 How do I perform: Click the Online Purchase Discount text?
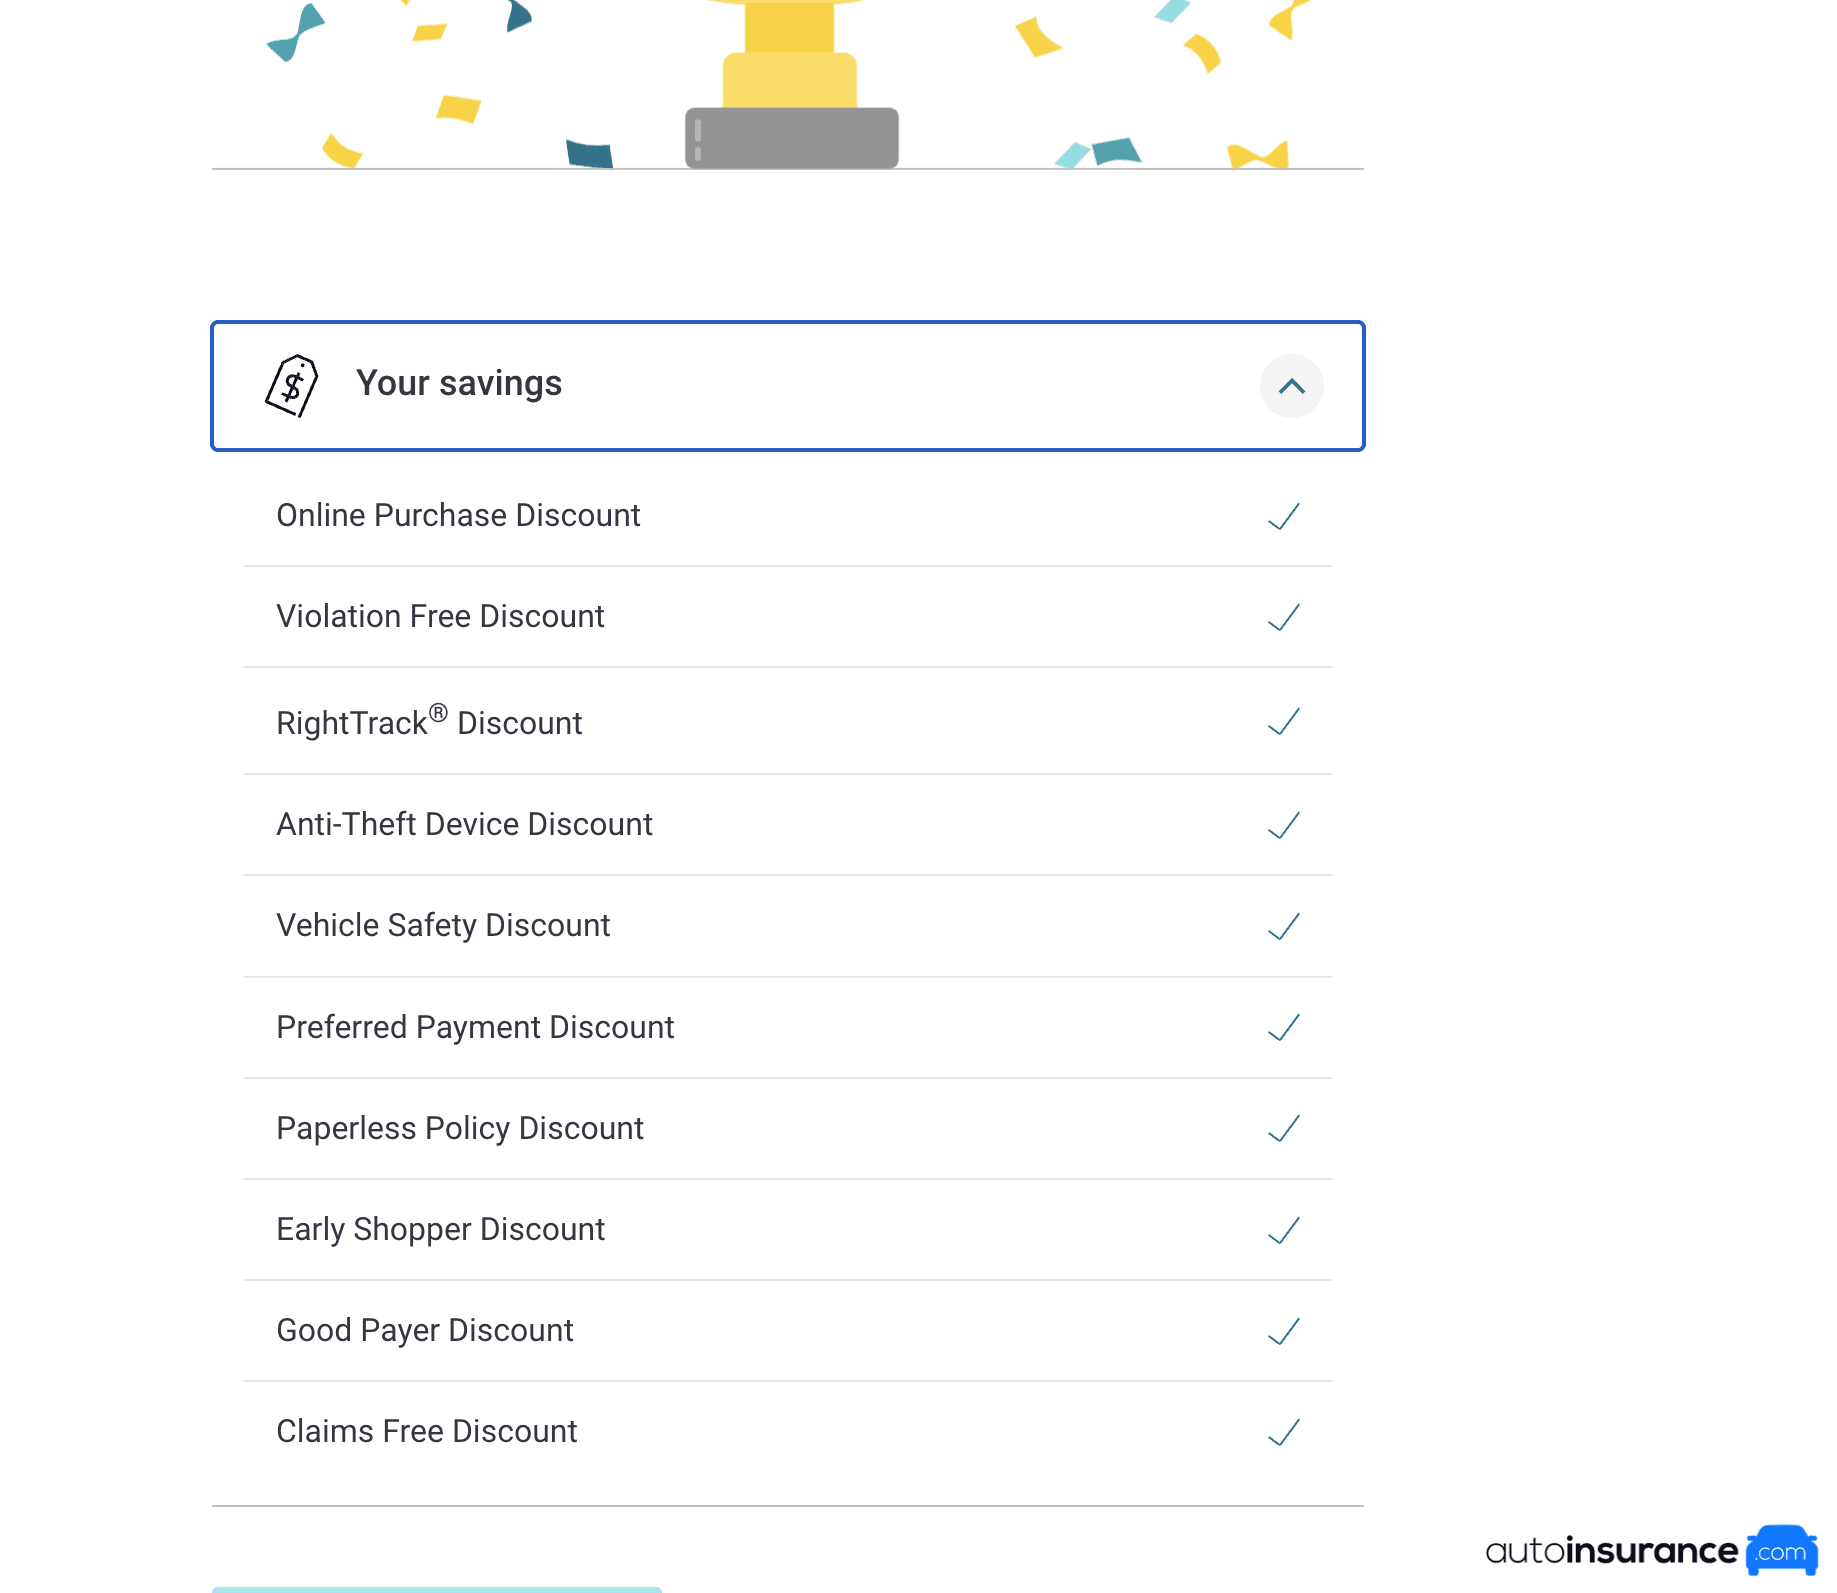[458, 516]
